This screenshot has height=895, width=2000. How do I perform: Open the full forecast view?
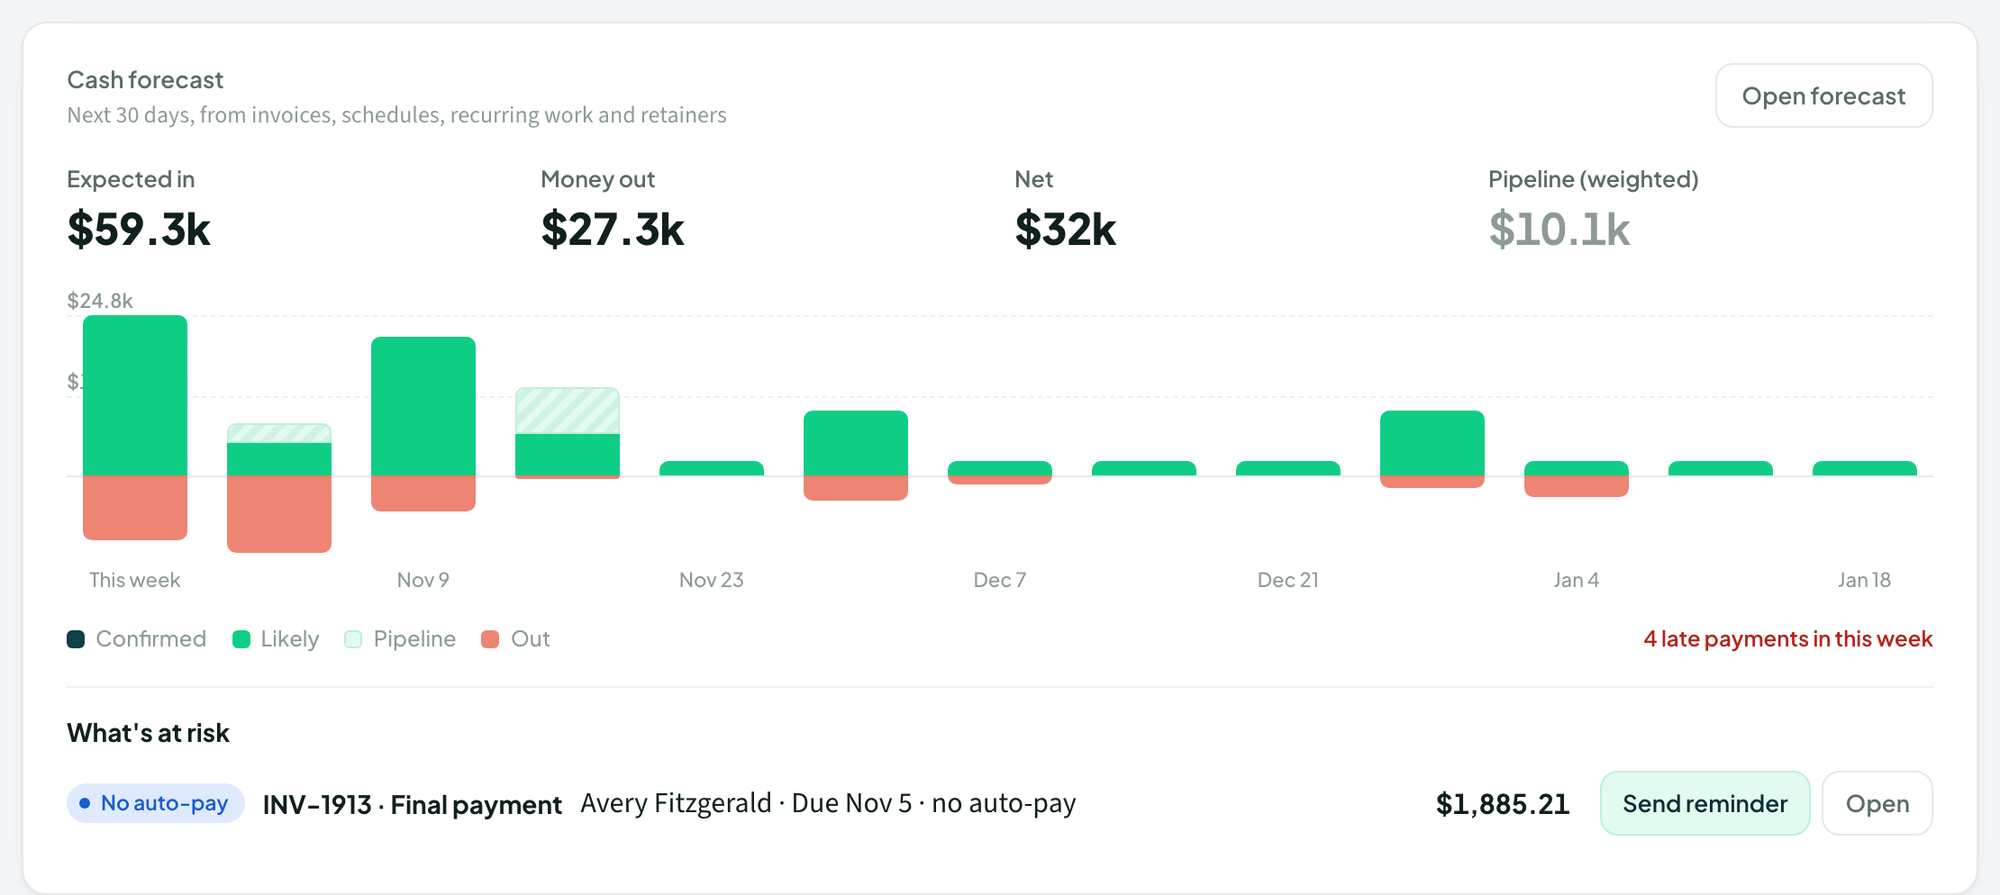click(1824, 96)
